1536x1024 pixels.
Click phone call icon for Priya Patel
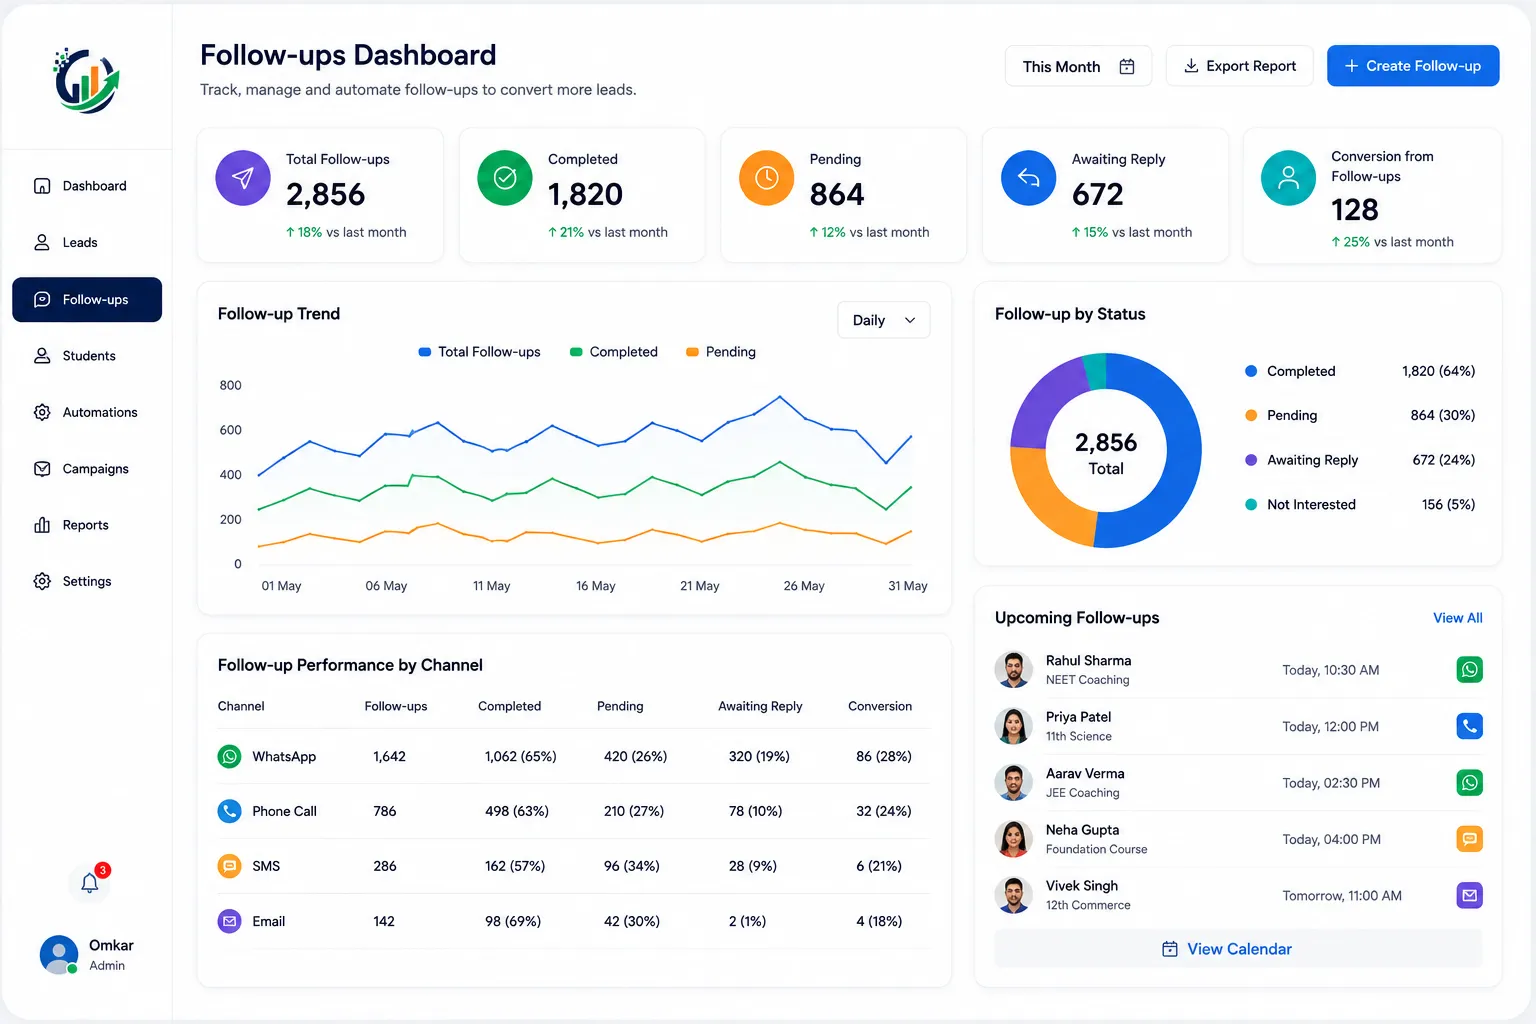[x=1469, y=726]
